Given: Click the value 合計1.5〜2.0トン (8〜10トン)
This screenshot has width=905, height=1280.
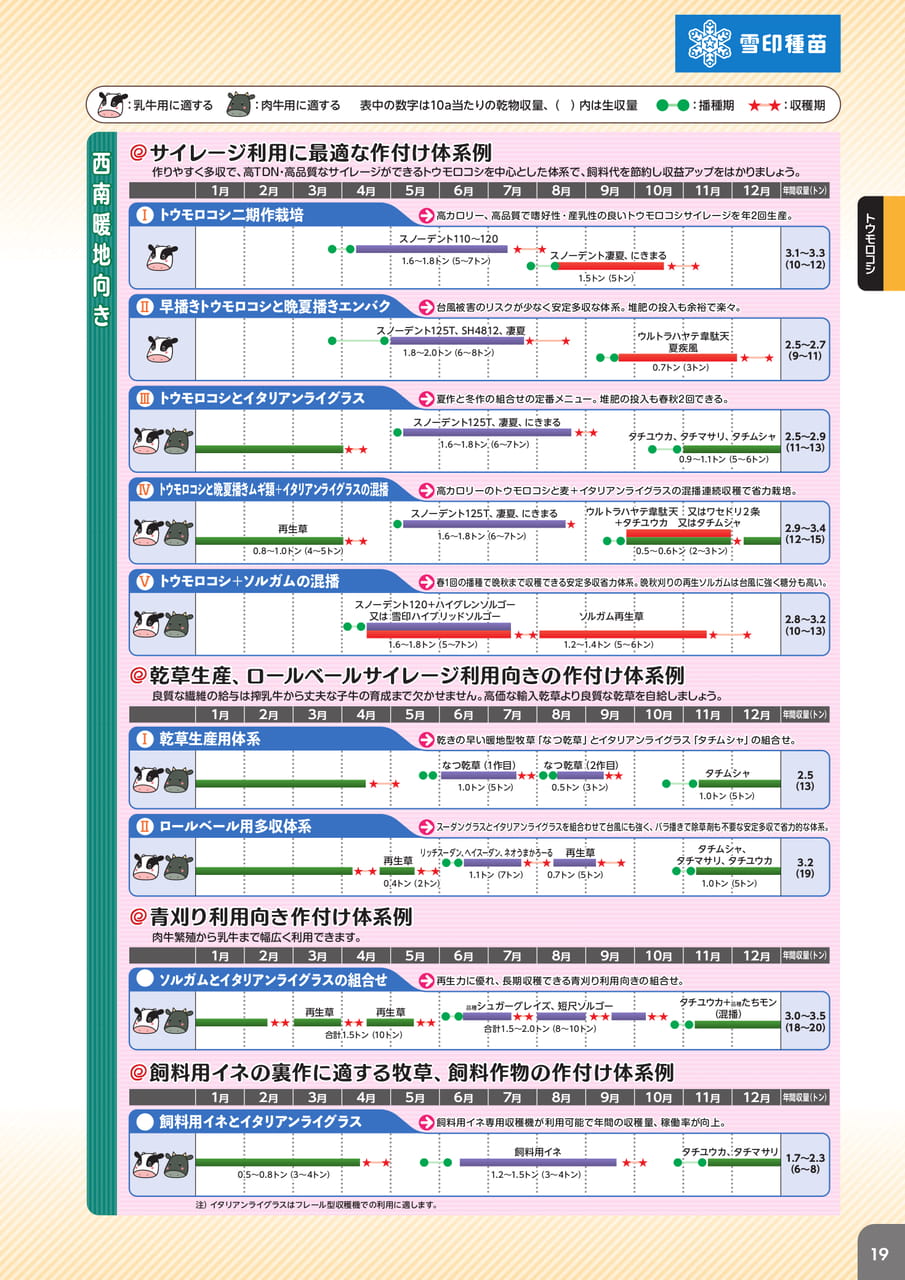Looking at the screenshot, I should point(540,1028).
